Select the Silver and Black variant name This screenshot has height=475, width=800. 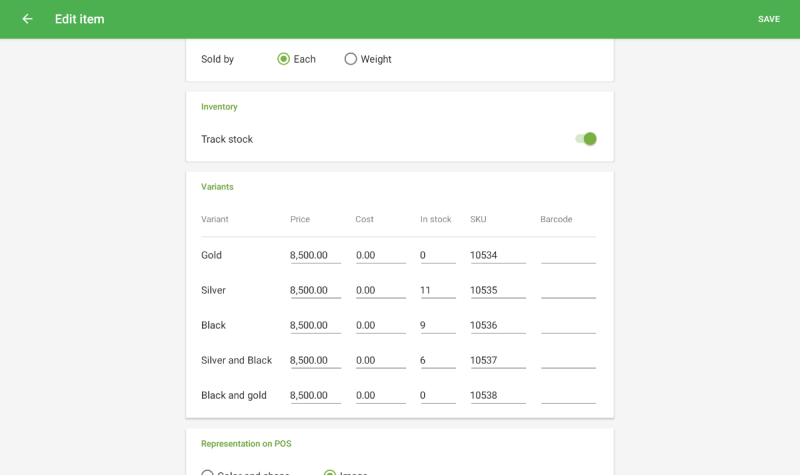click(x=236, y=360)
